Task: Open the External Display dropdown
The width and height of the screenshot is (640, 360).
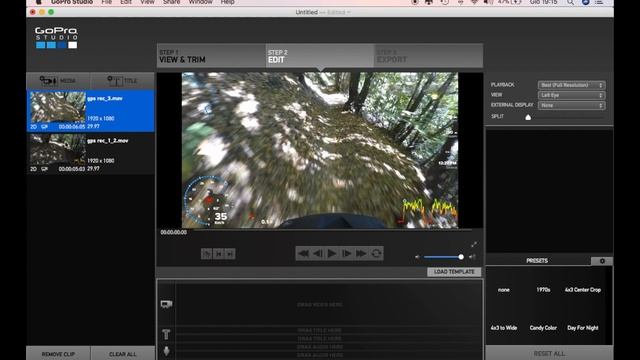Action: [x=571, y=105]
